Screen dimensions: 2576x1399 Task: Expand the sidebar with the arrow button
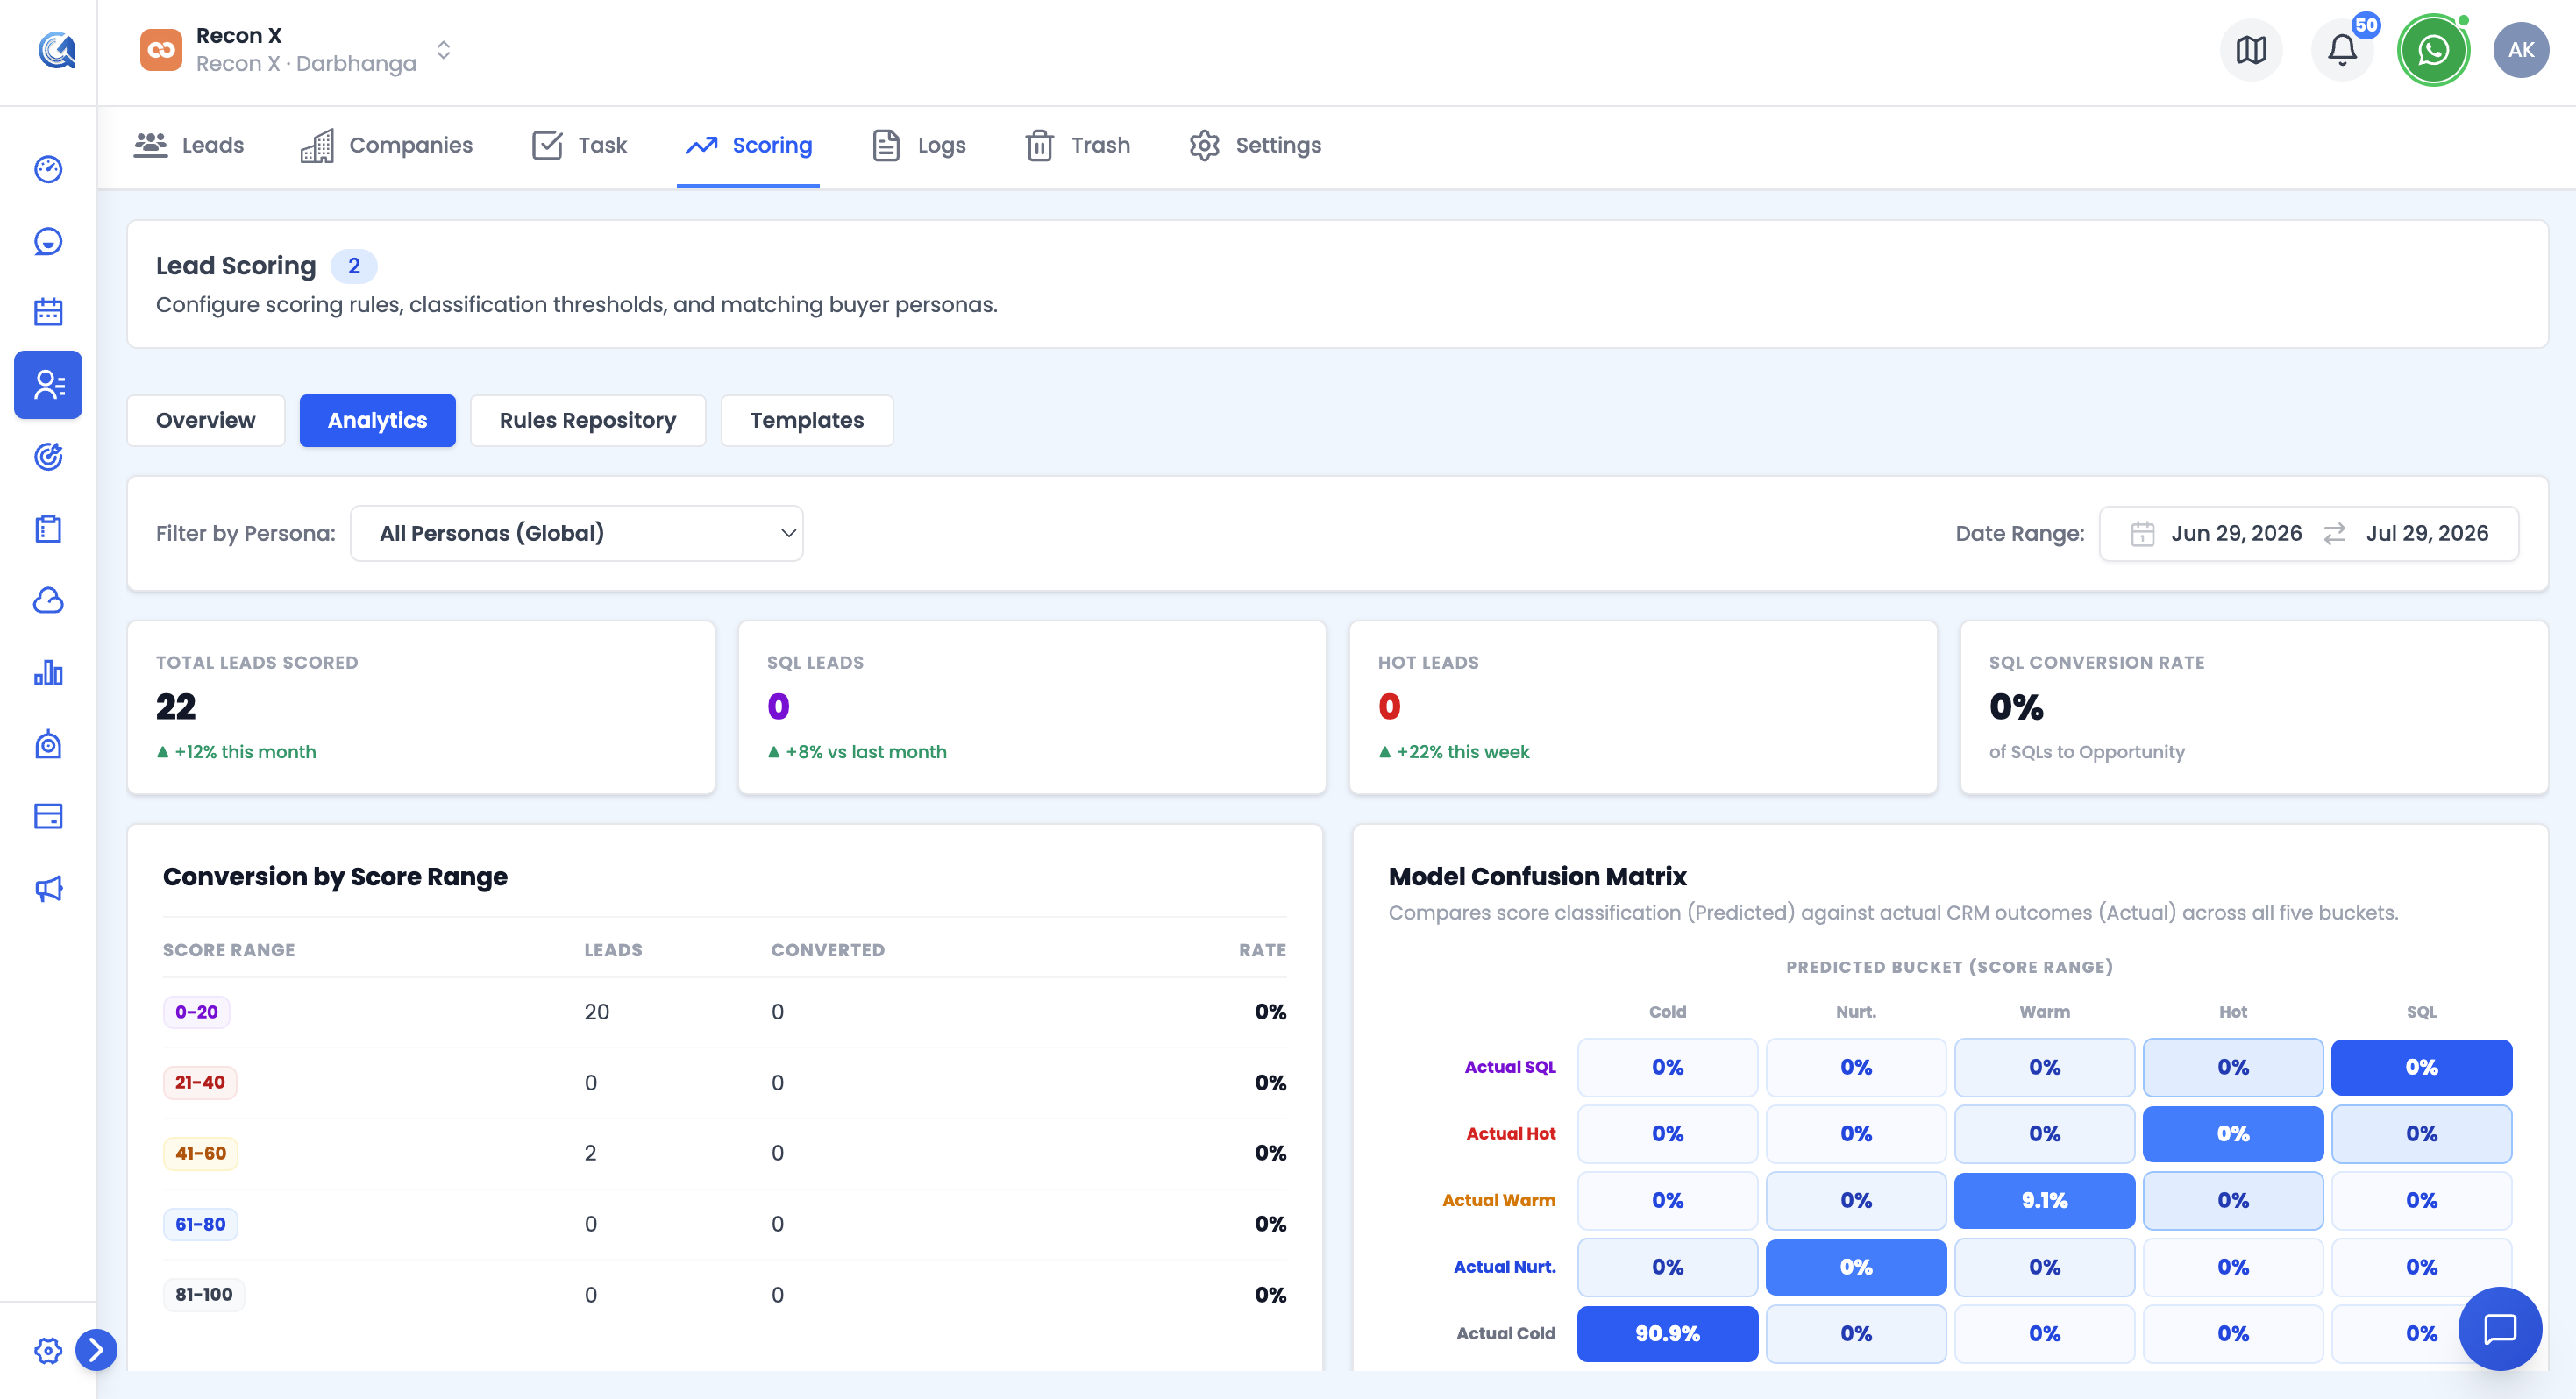[x=96, y=1350]
